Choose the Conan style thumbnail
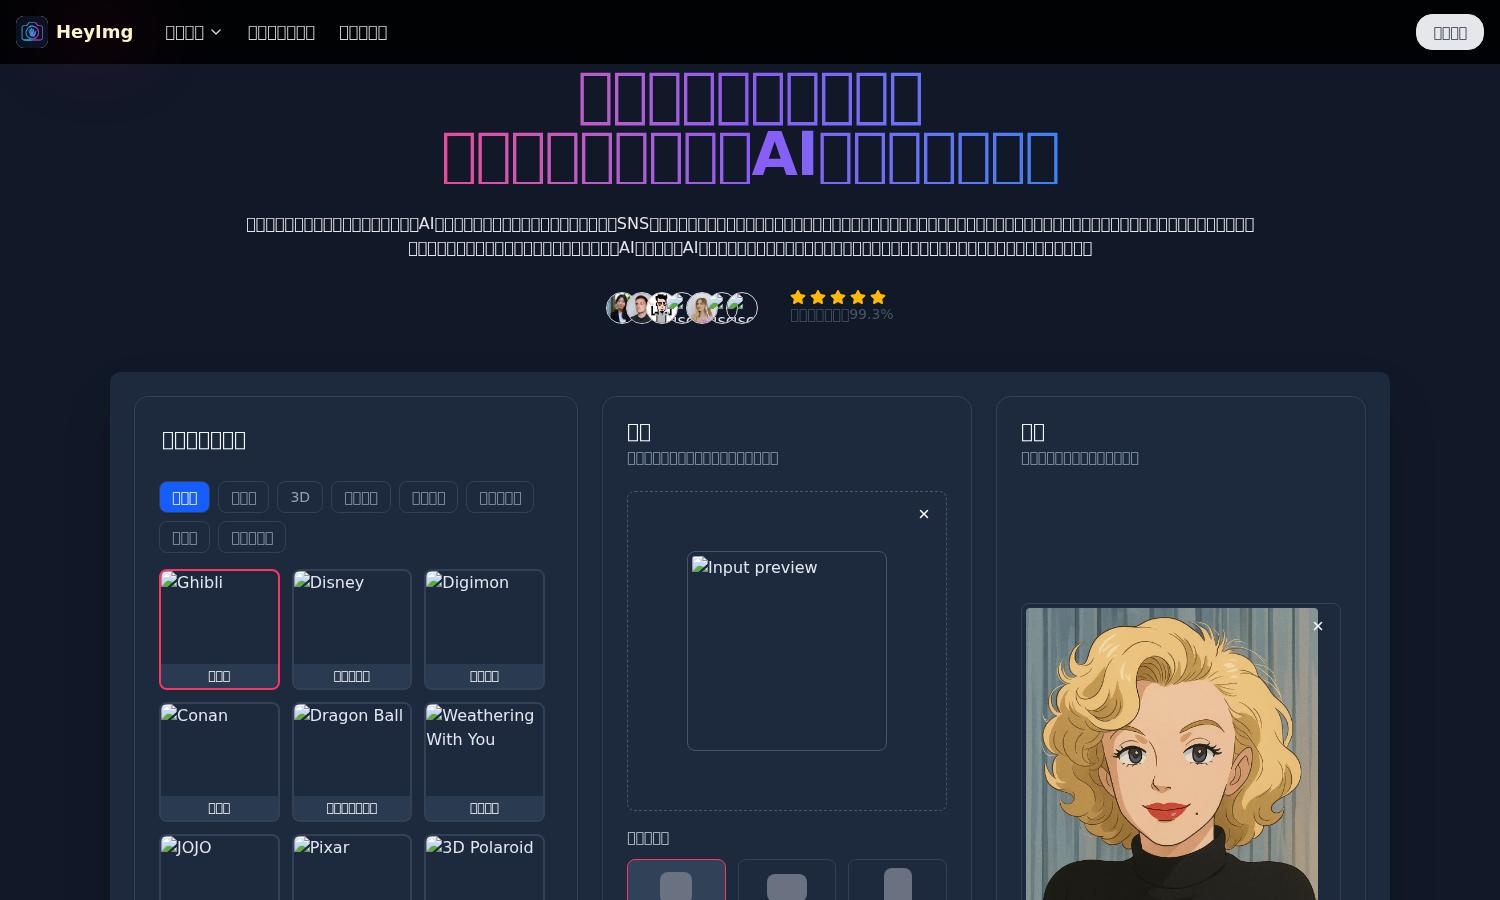This screenshot has height=900, width=1500. click(x=219, y=762)
